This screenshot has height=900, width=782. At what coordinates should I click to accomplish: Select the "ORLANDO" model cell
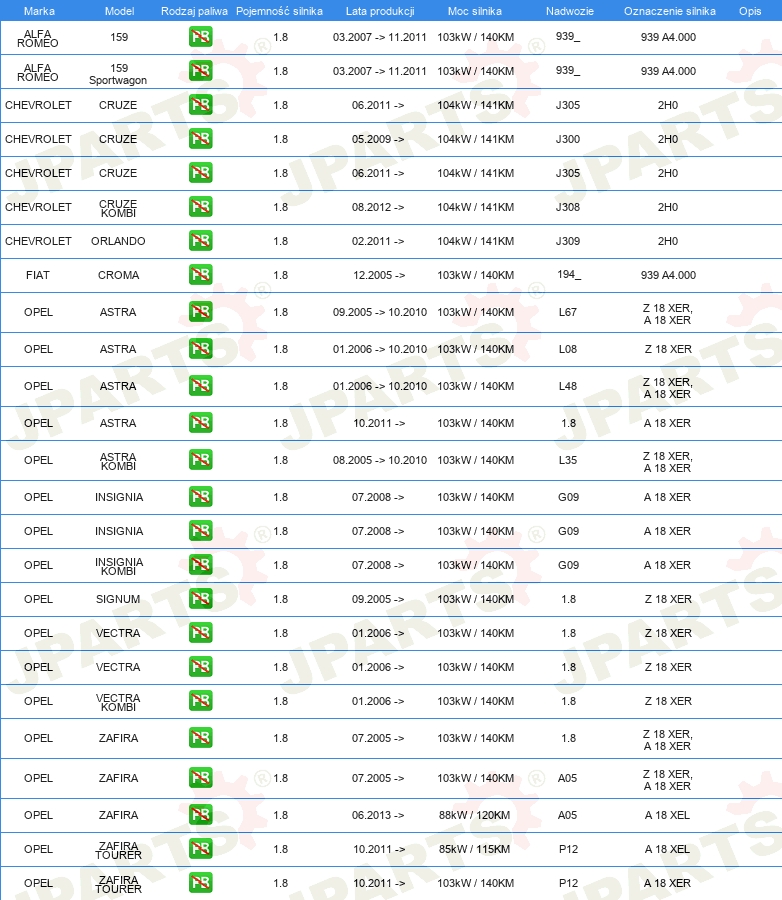pyautogui.click(x=118, y=241)
